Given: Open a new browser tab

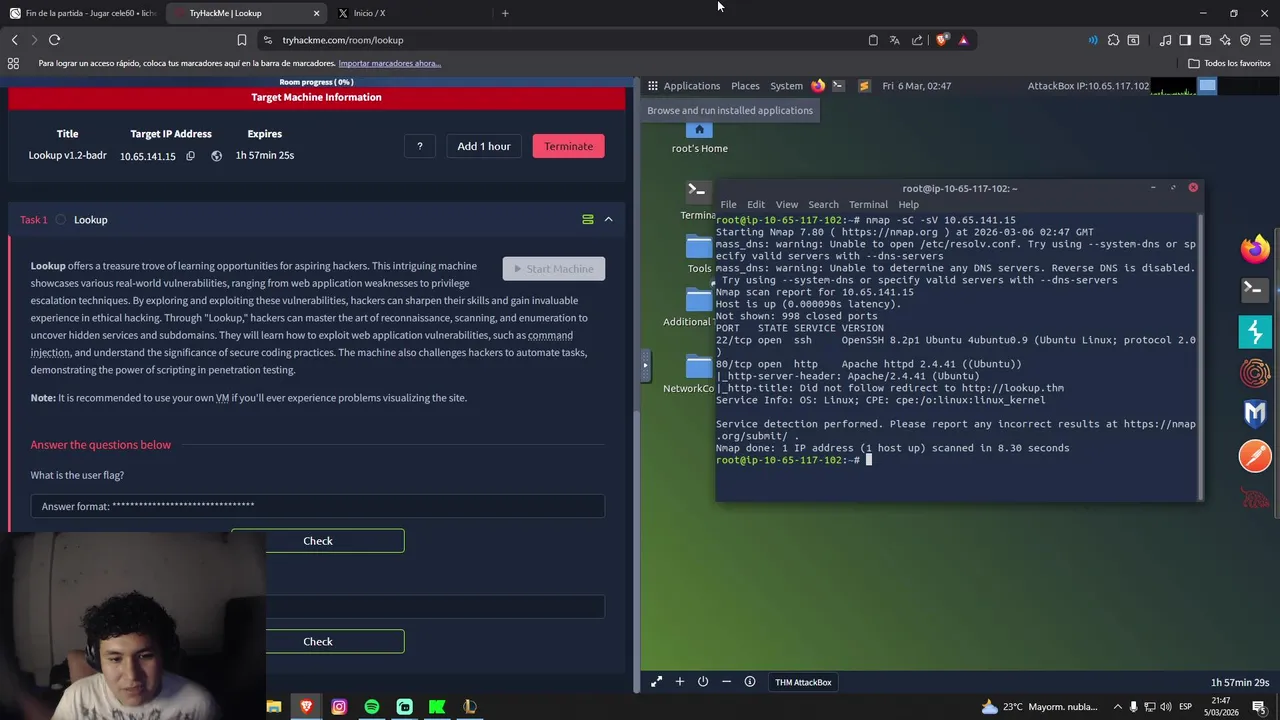Looking at the screenshot, I should point(505,13).
